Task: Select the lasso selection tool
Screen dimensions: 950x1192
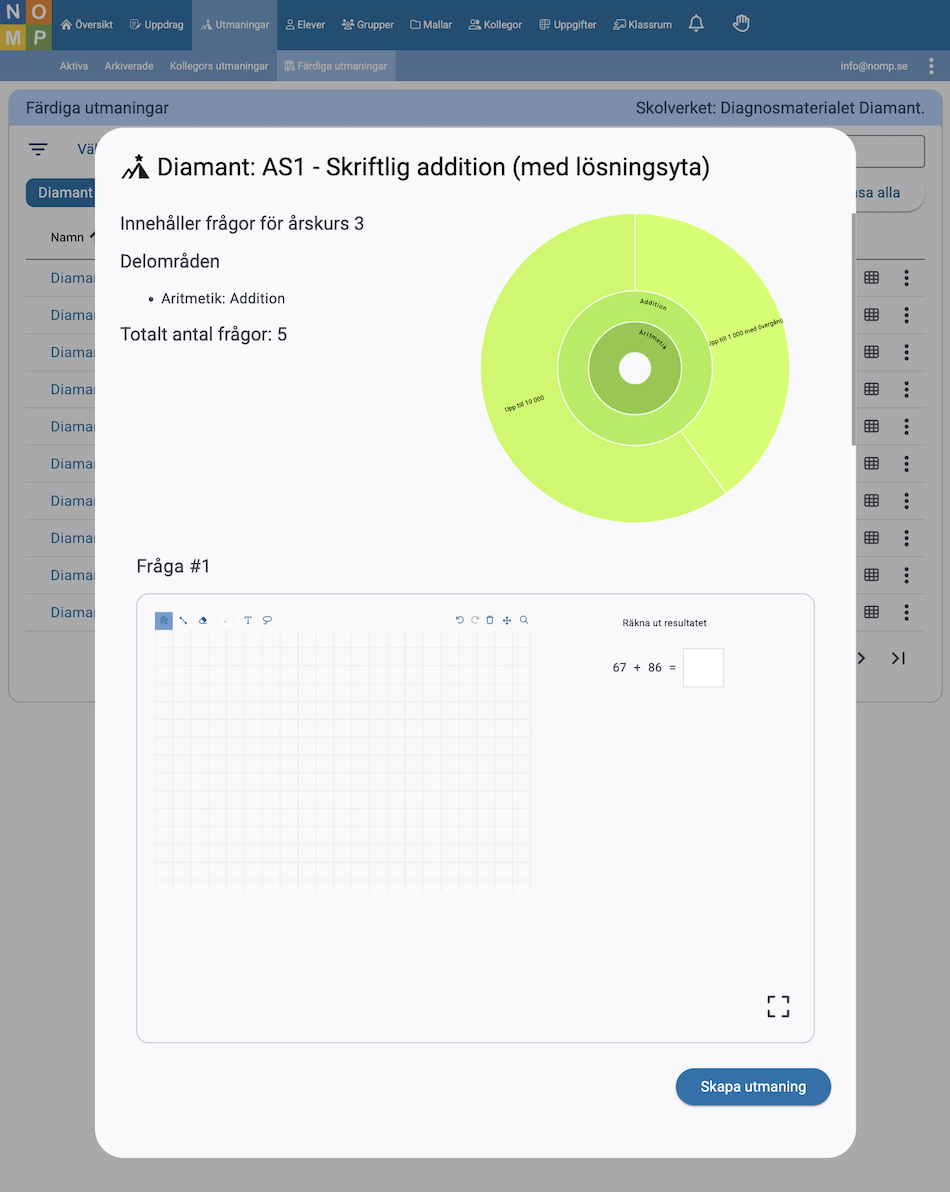Action: (268, 620)
